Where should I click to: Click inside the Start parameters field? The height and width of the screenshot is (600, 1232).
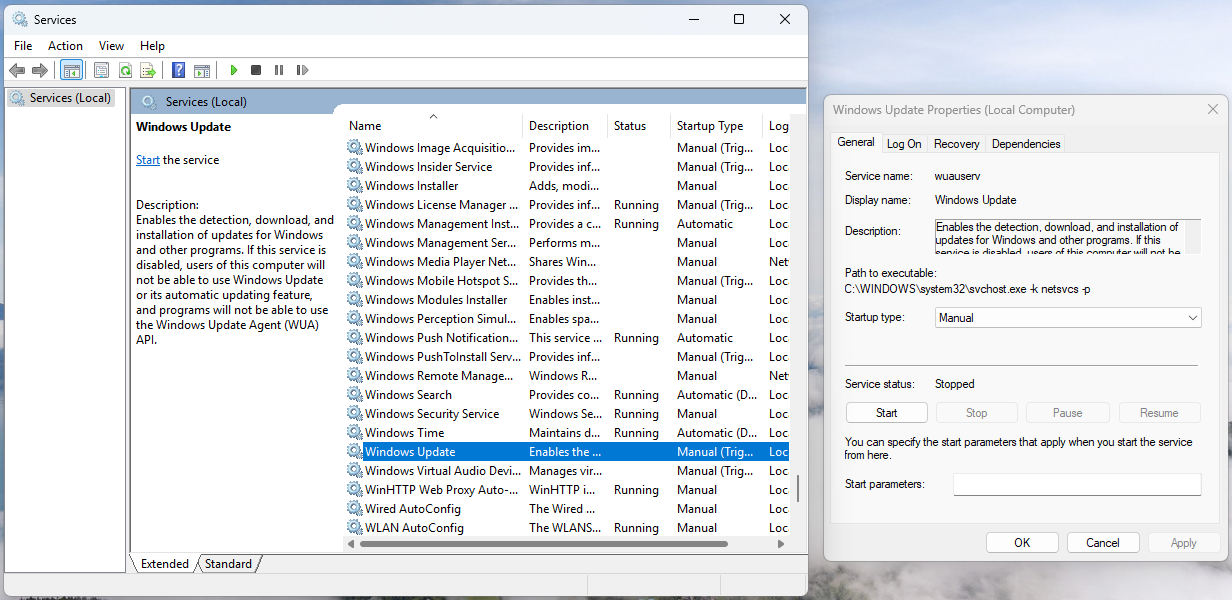1076,485
